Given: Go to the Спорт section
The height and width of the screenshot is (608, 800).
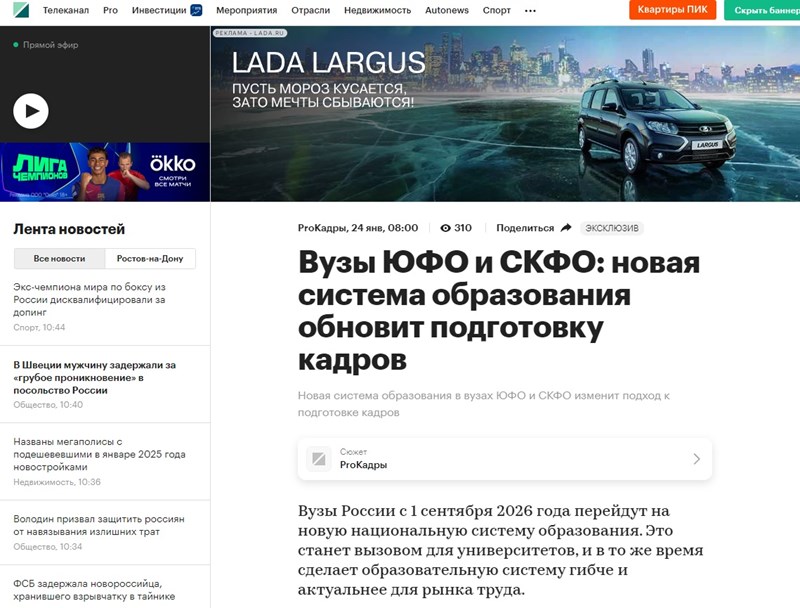Looking at the screenshot, I should (496, 10).
